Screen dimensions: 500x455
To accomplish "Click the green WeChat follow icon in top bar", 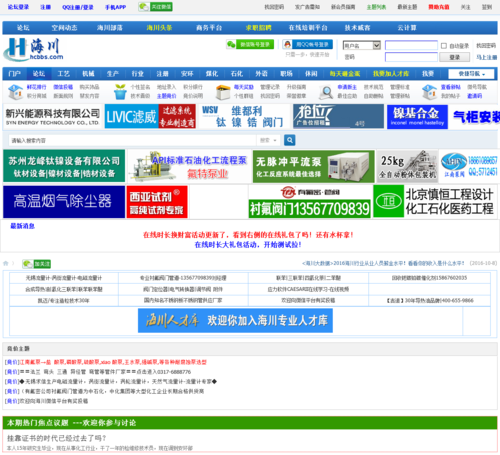I will click(155, 7).
